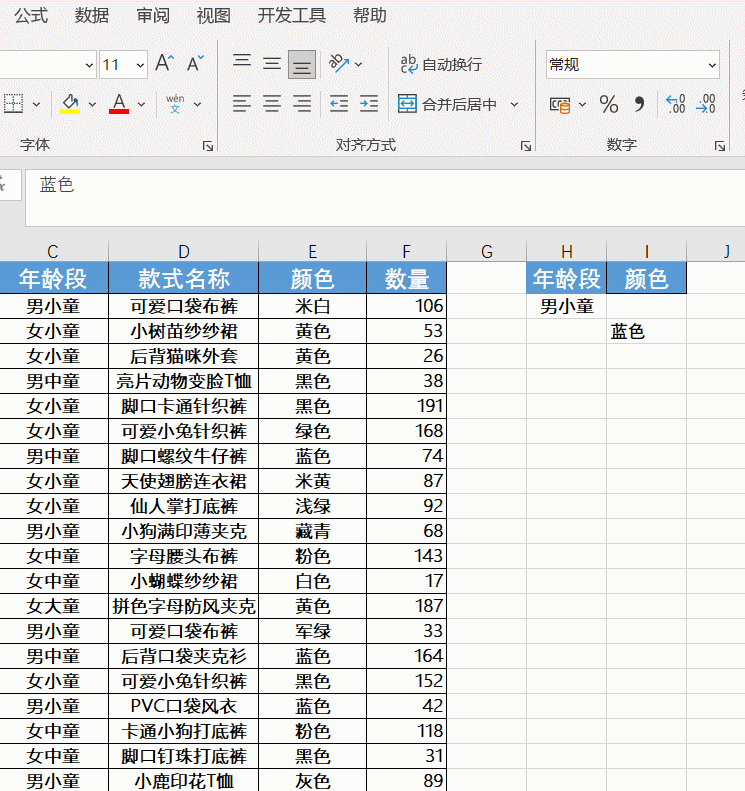Expand the font size 11 dropdown
This screenshot has height=791, width=745.
140,65
